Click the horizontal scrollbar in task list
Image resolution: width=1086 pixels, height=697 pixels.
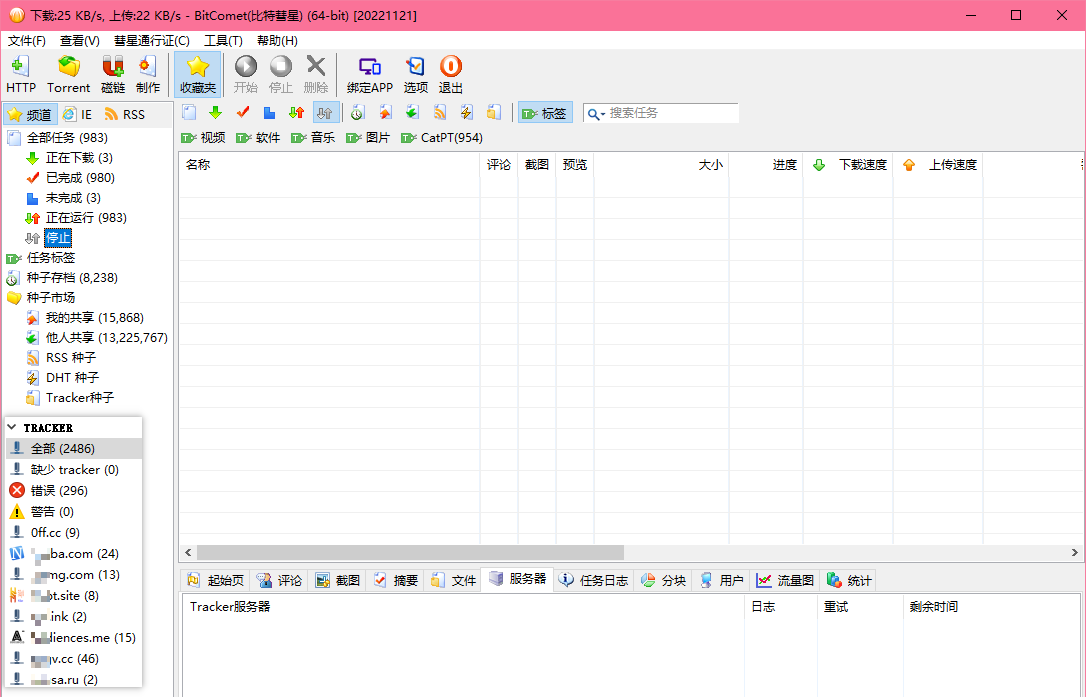coord(410,552)
